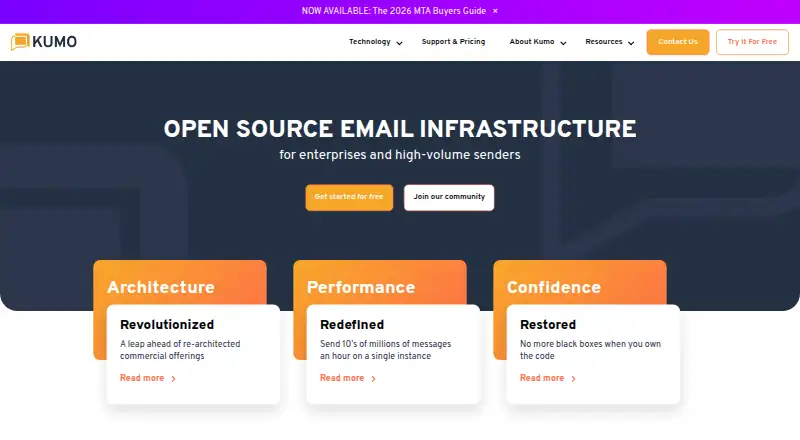Click the Revolutionized card title
The image size is (800, 440).
click(167, 325)
